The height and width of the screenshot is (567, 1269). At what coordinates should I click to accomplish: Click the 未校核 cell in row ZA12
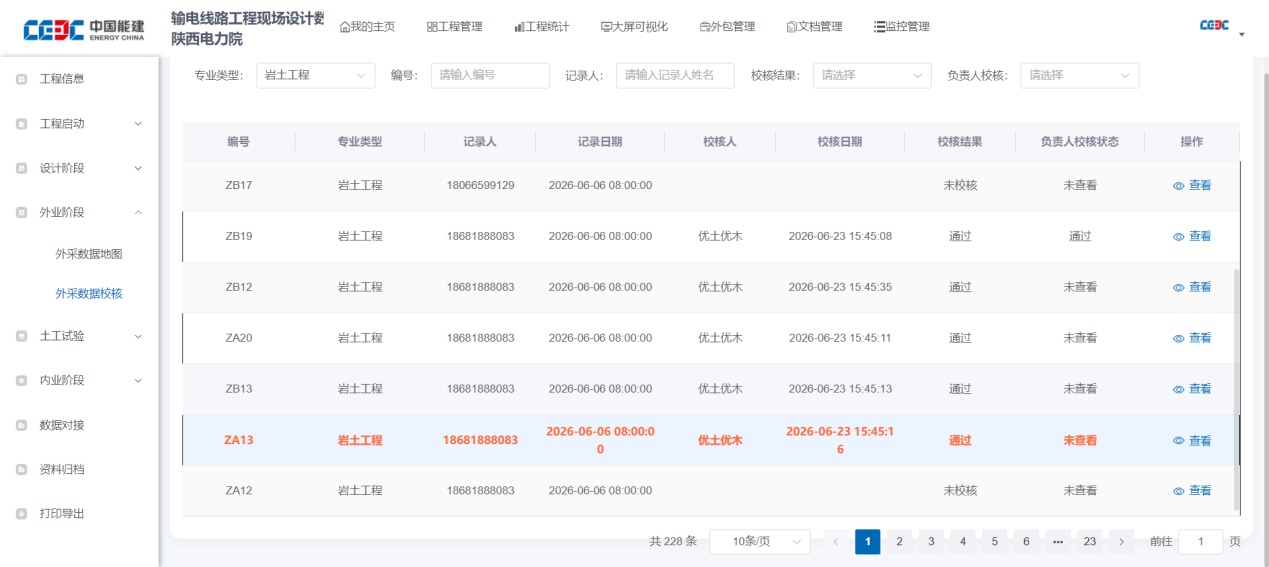[x=960, y=490]
